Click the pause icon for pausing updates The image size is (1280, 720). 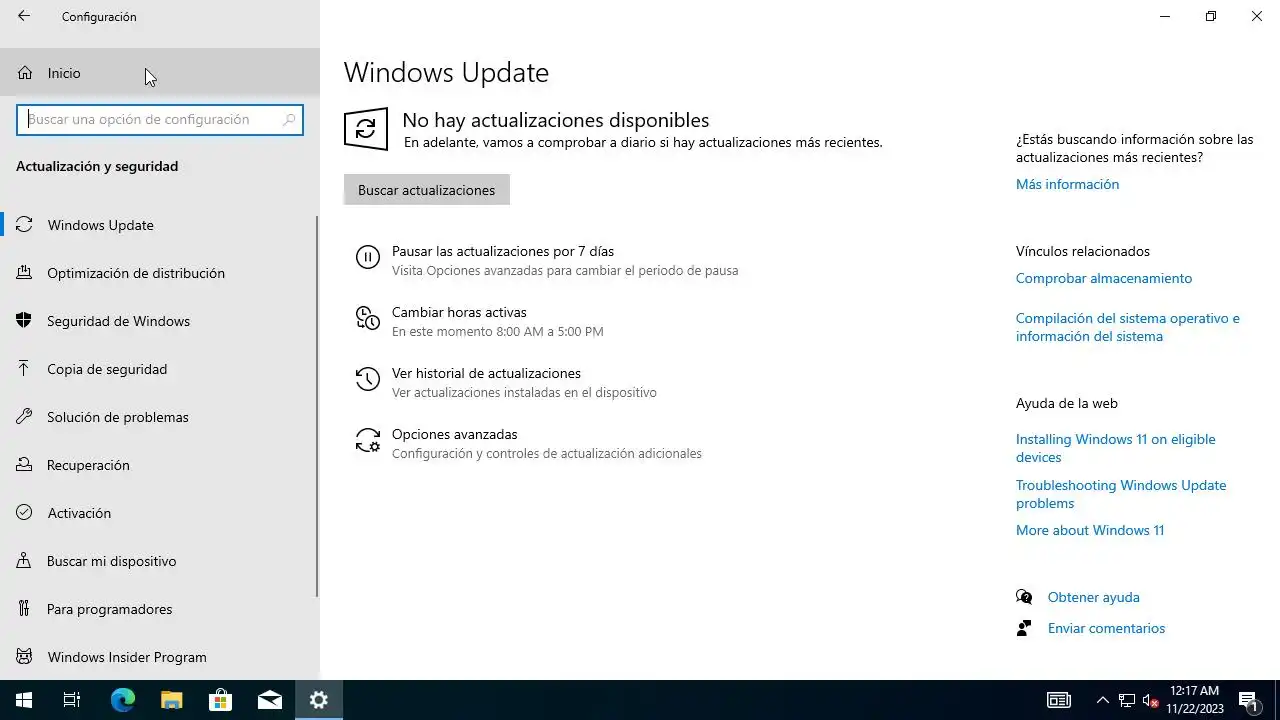click(368, 258)
